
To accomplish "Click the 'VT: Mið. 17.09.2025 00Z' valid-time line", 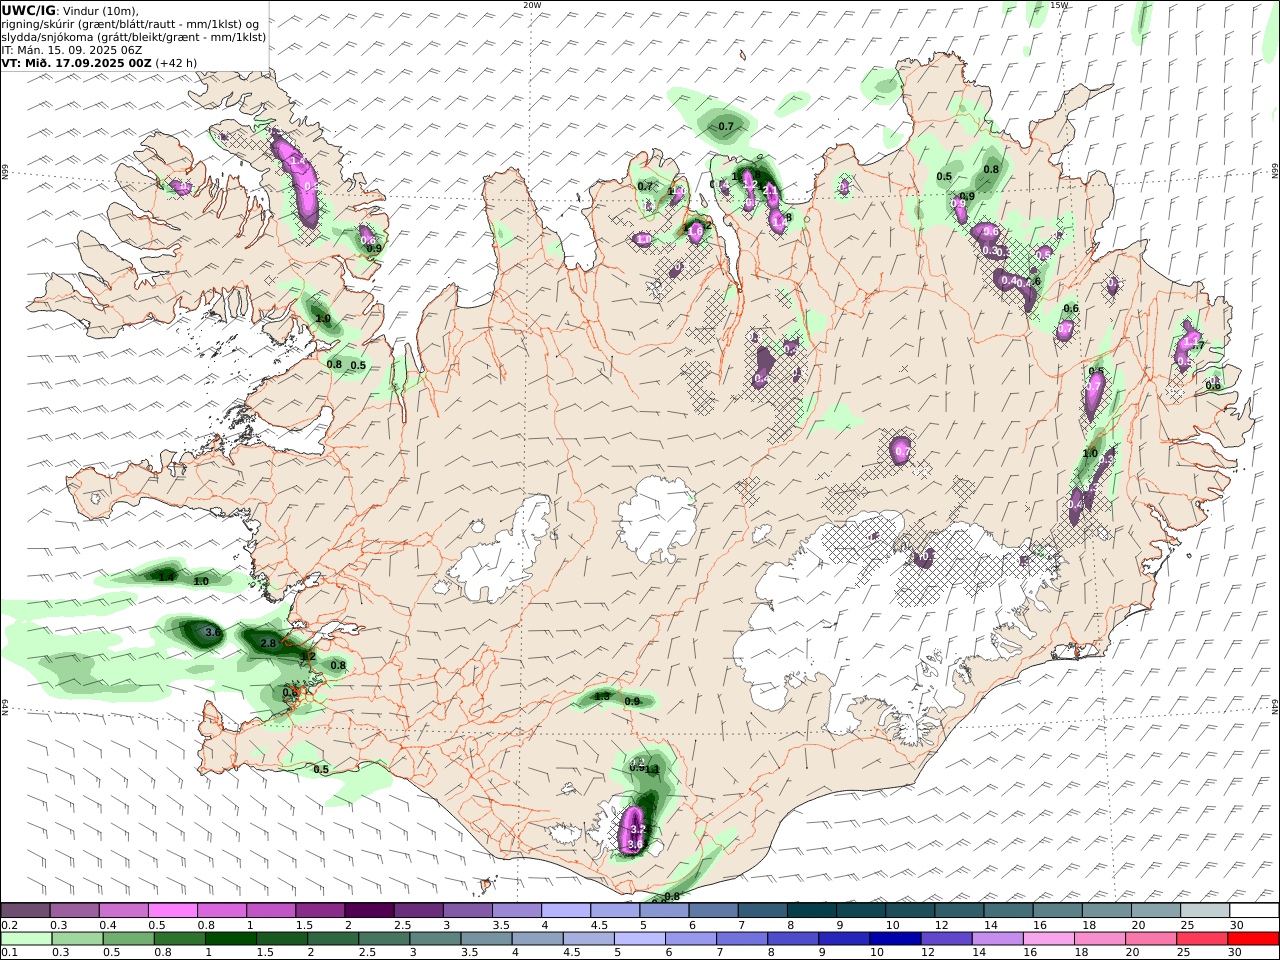I will pos(76,62).
